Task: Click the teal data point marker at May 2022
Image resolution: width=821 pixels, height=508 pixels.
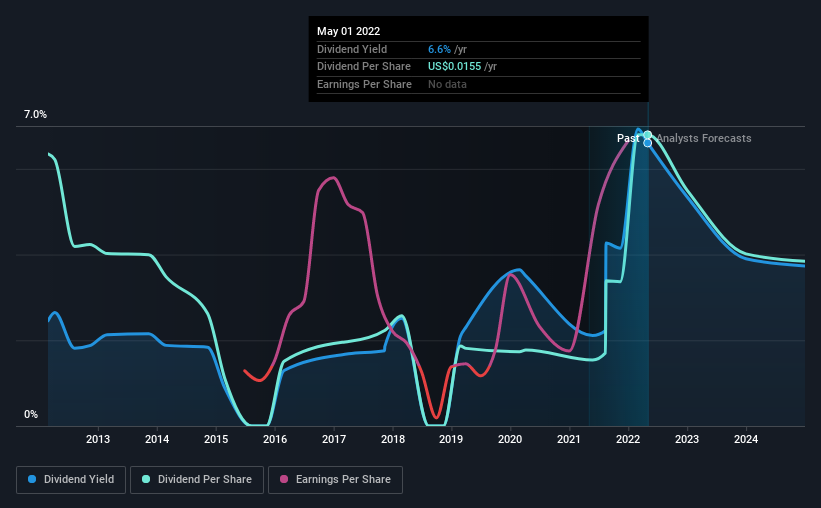Action: 648,135
